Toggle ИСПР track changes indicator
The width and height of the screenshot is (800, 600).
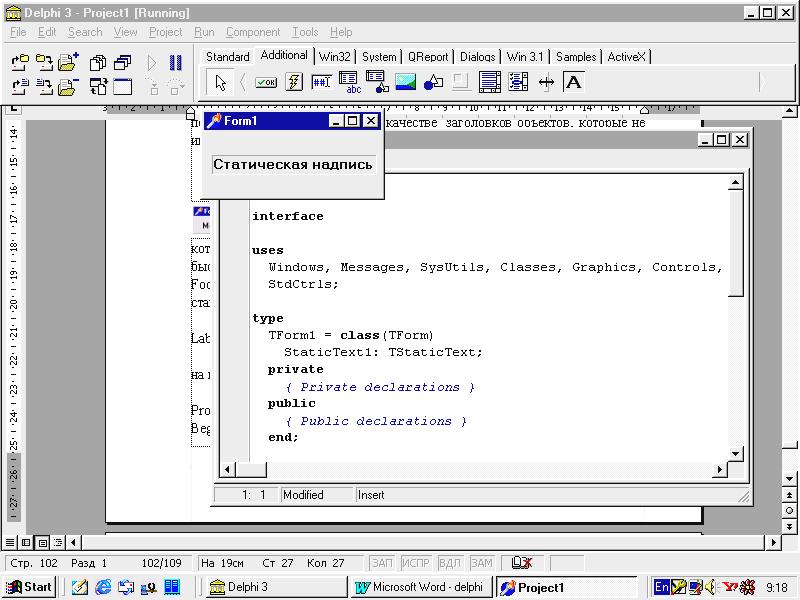(x=415, y=563)
